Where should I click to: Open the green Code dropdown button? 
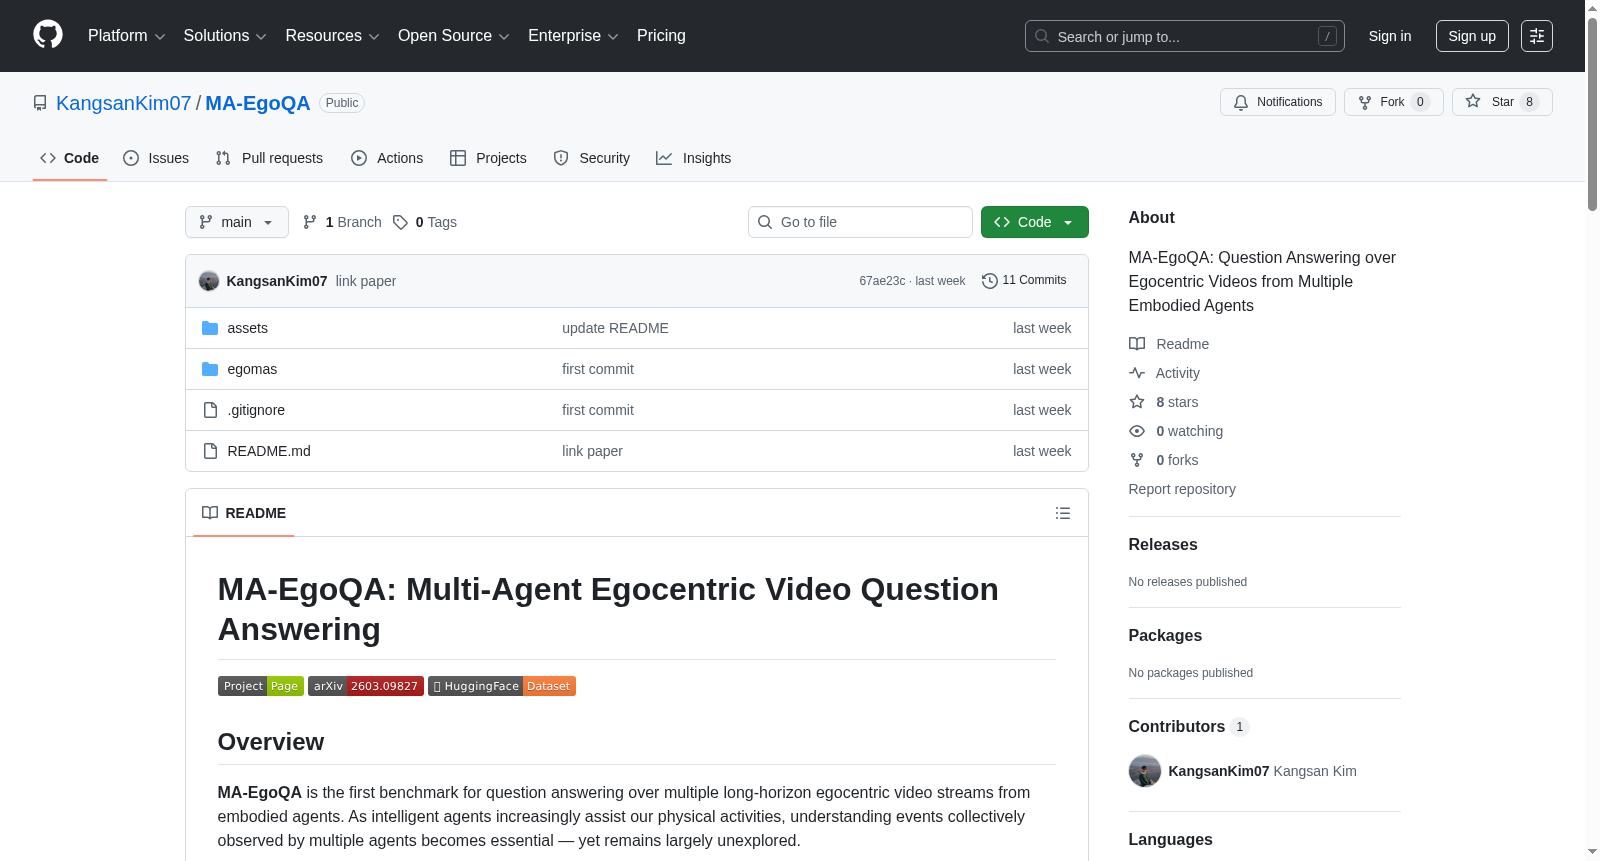(x=1035, y=222)
